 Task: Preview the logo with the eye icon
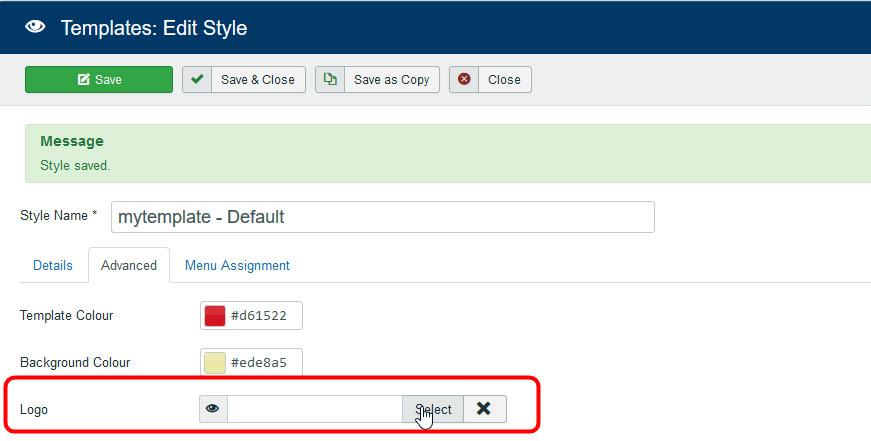pos(213,409)
